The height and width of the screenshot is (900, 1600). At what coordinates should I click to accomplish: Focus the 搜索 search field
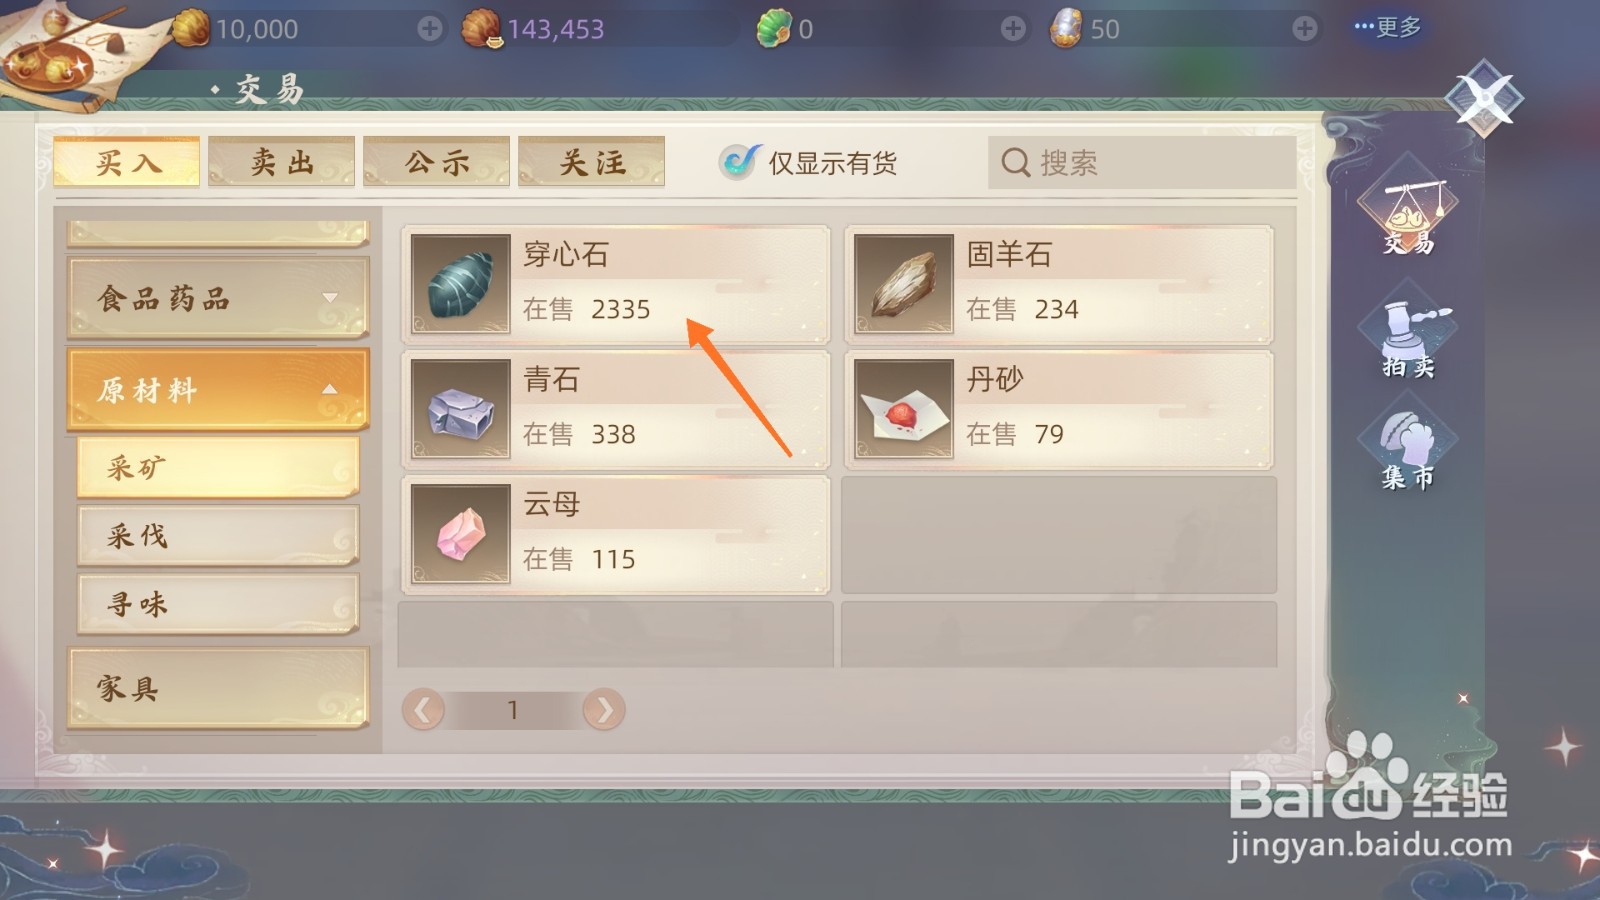tap(1142, 162)
